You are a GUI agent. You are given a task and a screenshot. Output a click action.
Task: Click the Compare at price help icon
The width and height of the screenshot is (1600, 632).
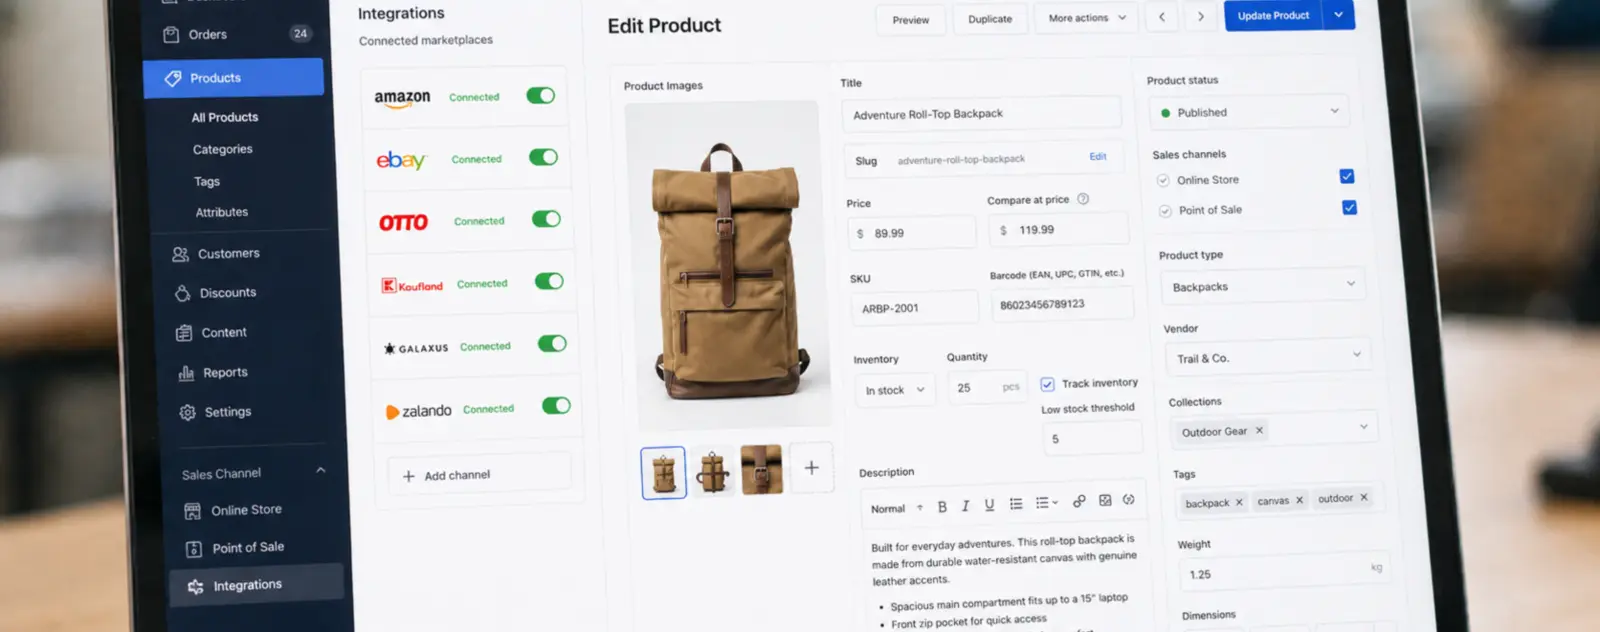[1083, 199]
